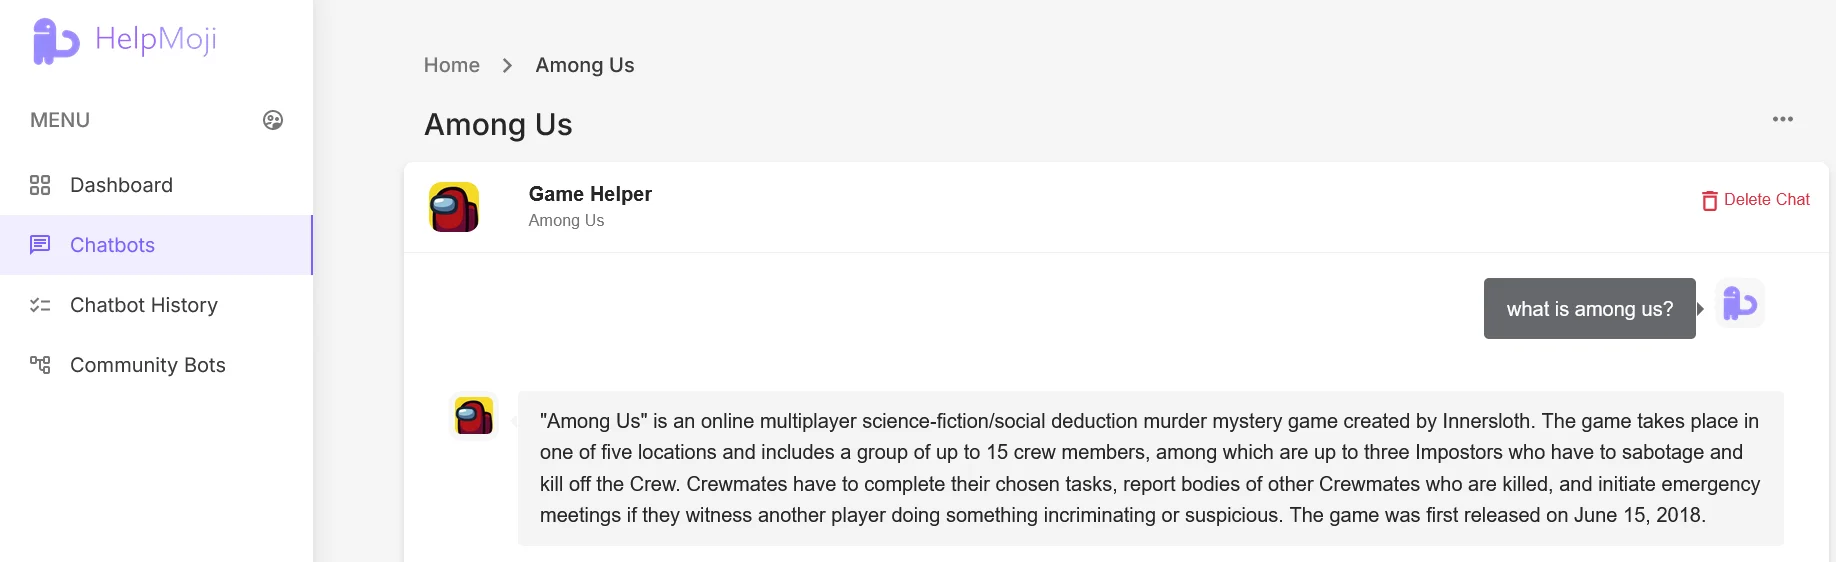This screenshot has height=562, width=1836.
Task: Click the Game Helper crewmate avatar in header
Action: (454, 207)
